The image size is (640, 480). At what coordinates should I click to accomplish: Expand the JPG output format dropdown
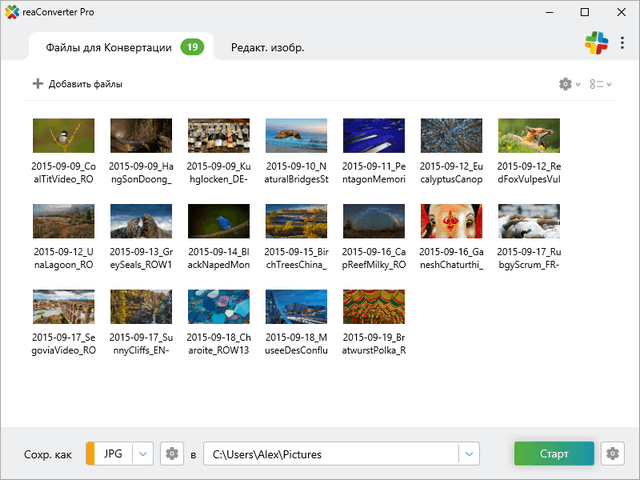[x=143, y=453]
